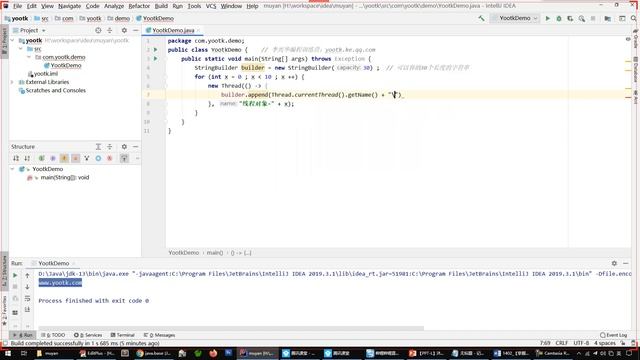Hide the Project tool window
Viewport: 640px width, 360px height.
point(136,30)
